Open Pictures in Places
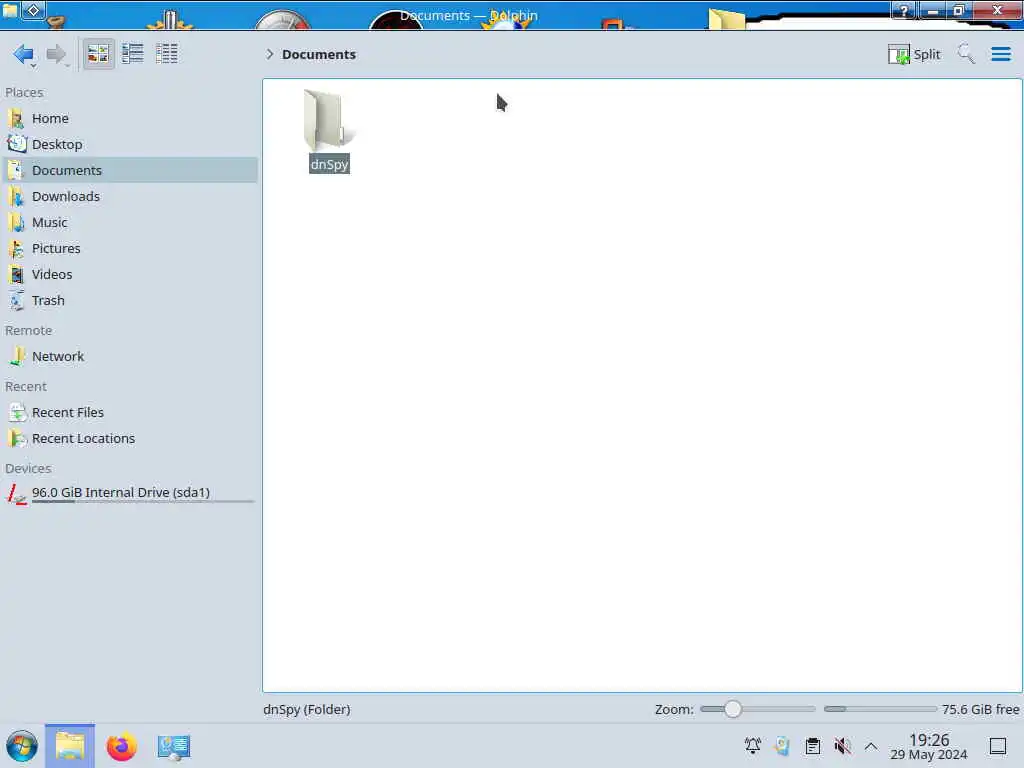This screenshot has width=1024, height=768. [130, 249]
